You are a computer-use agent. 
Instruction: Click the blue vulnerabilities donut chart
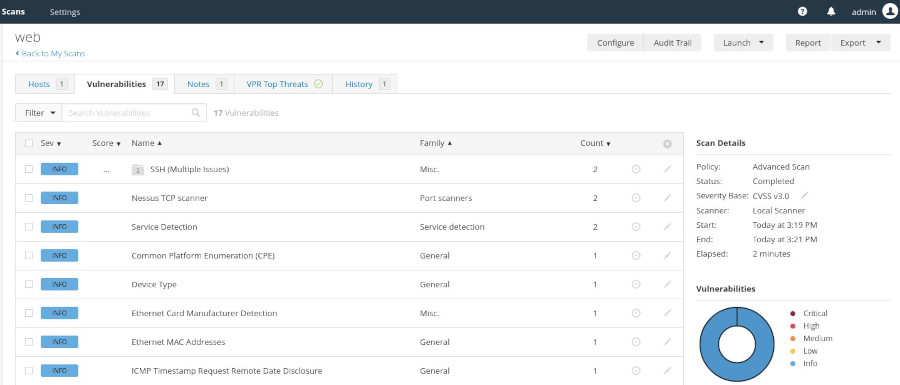[736, 343]
